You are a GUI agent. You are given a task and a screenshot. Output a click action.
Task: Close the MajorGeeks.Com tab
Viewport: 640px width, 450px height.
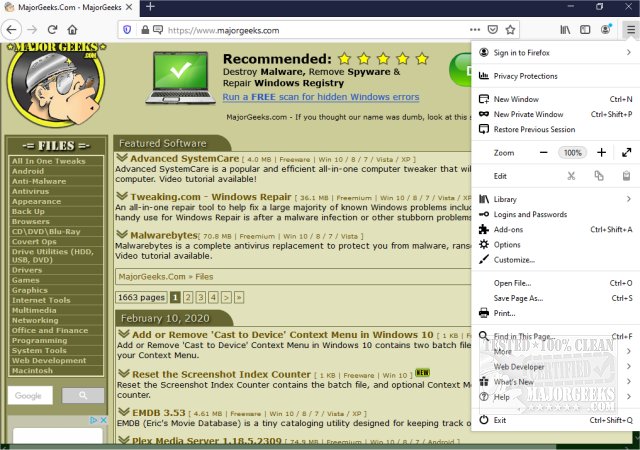click(129, 7)
